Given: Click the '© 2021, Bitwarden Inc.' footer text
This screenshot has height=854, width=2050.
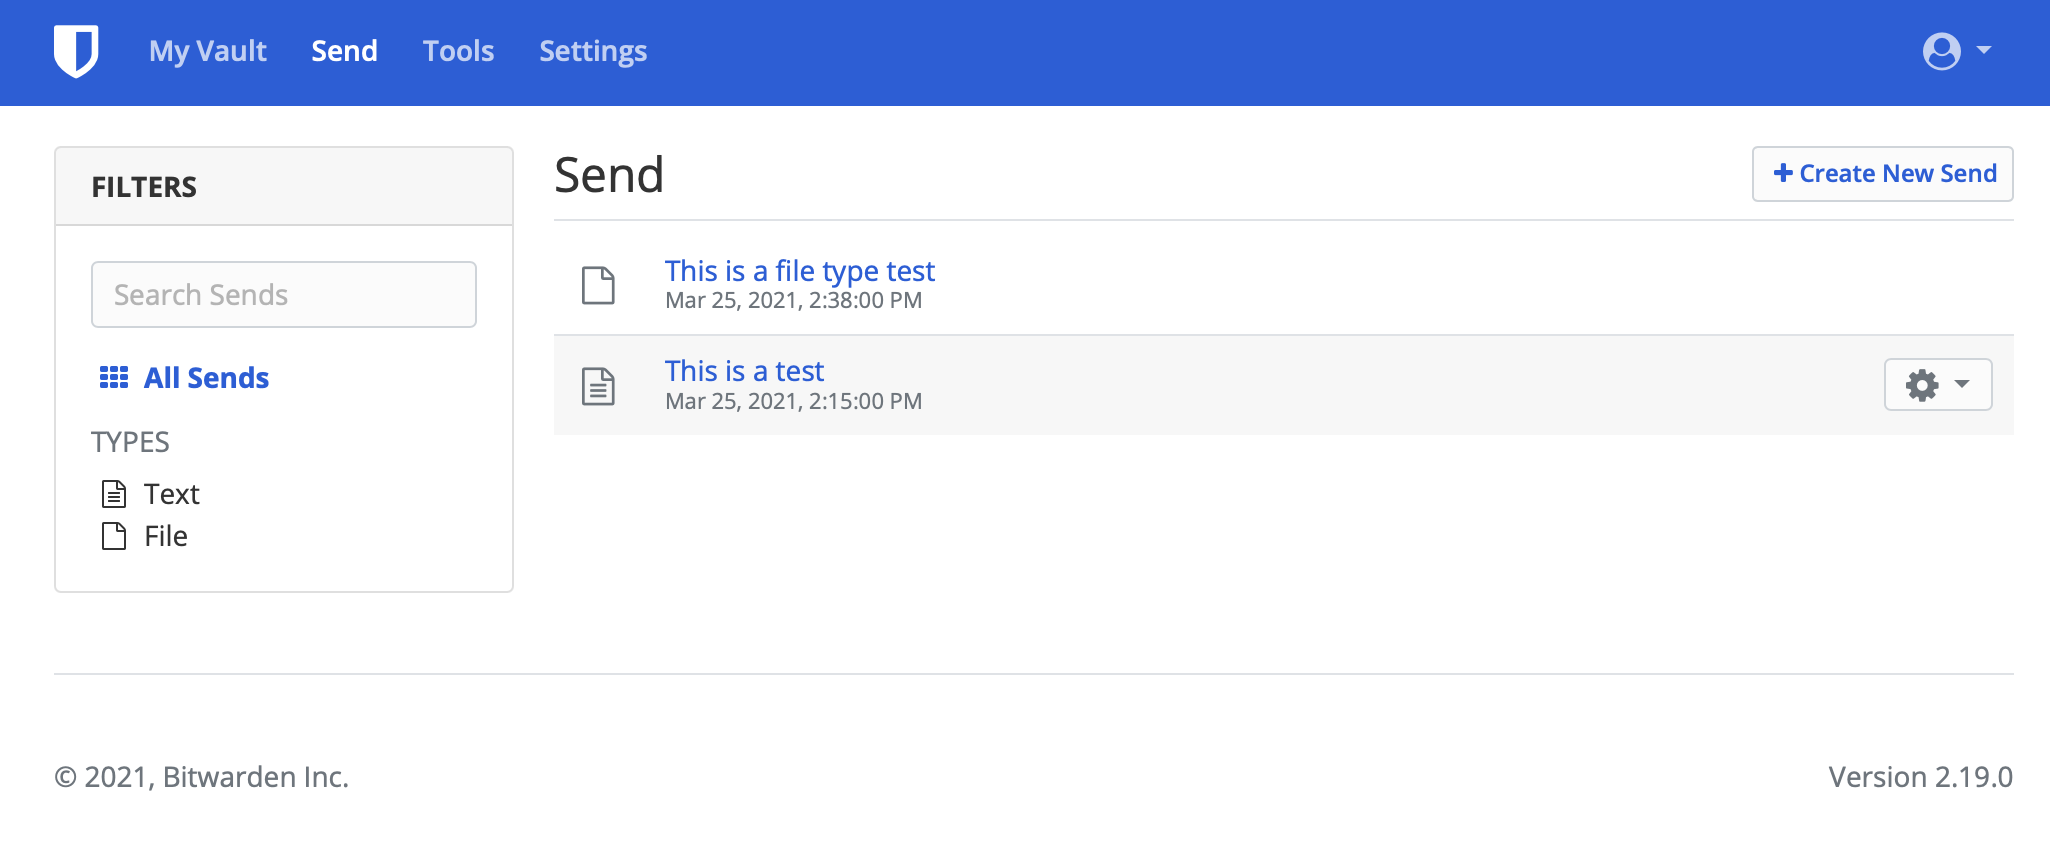Looking at the screenshot, I should (202, 777).
